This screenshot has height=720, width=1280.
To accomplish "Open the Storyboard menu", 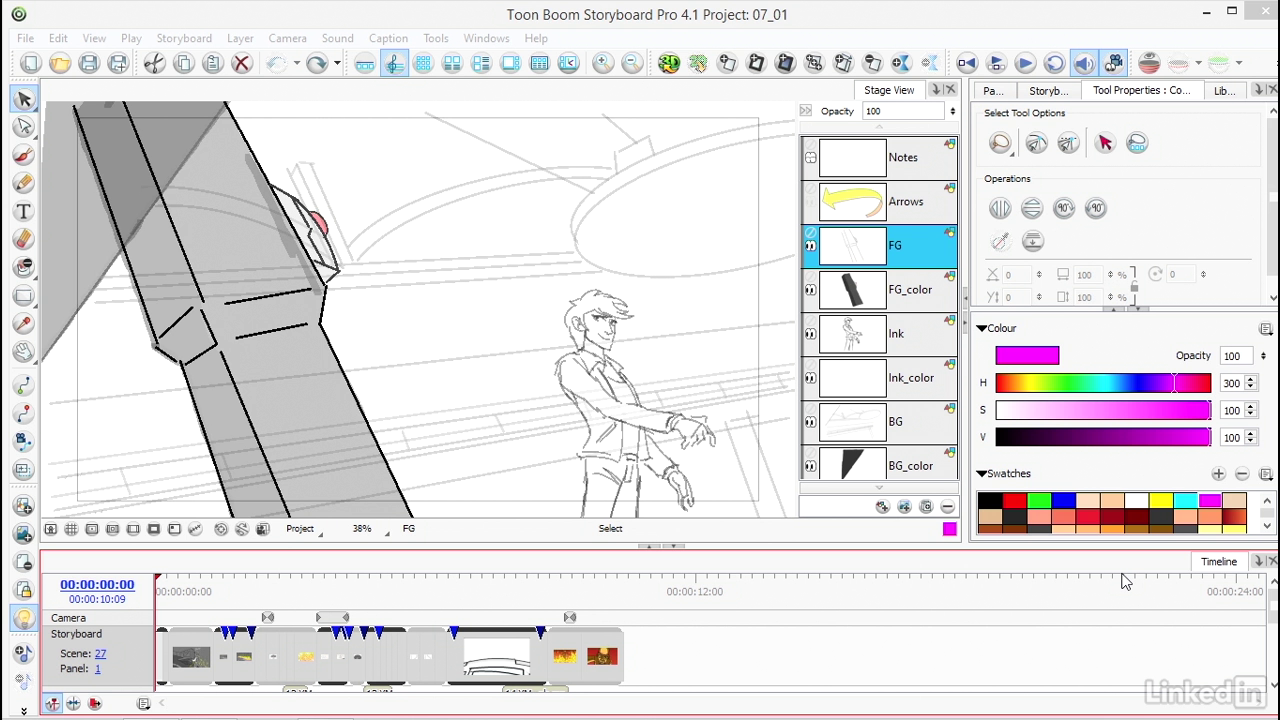I will coord(184,38).
